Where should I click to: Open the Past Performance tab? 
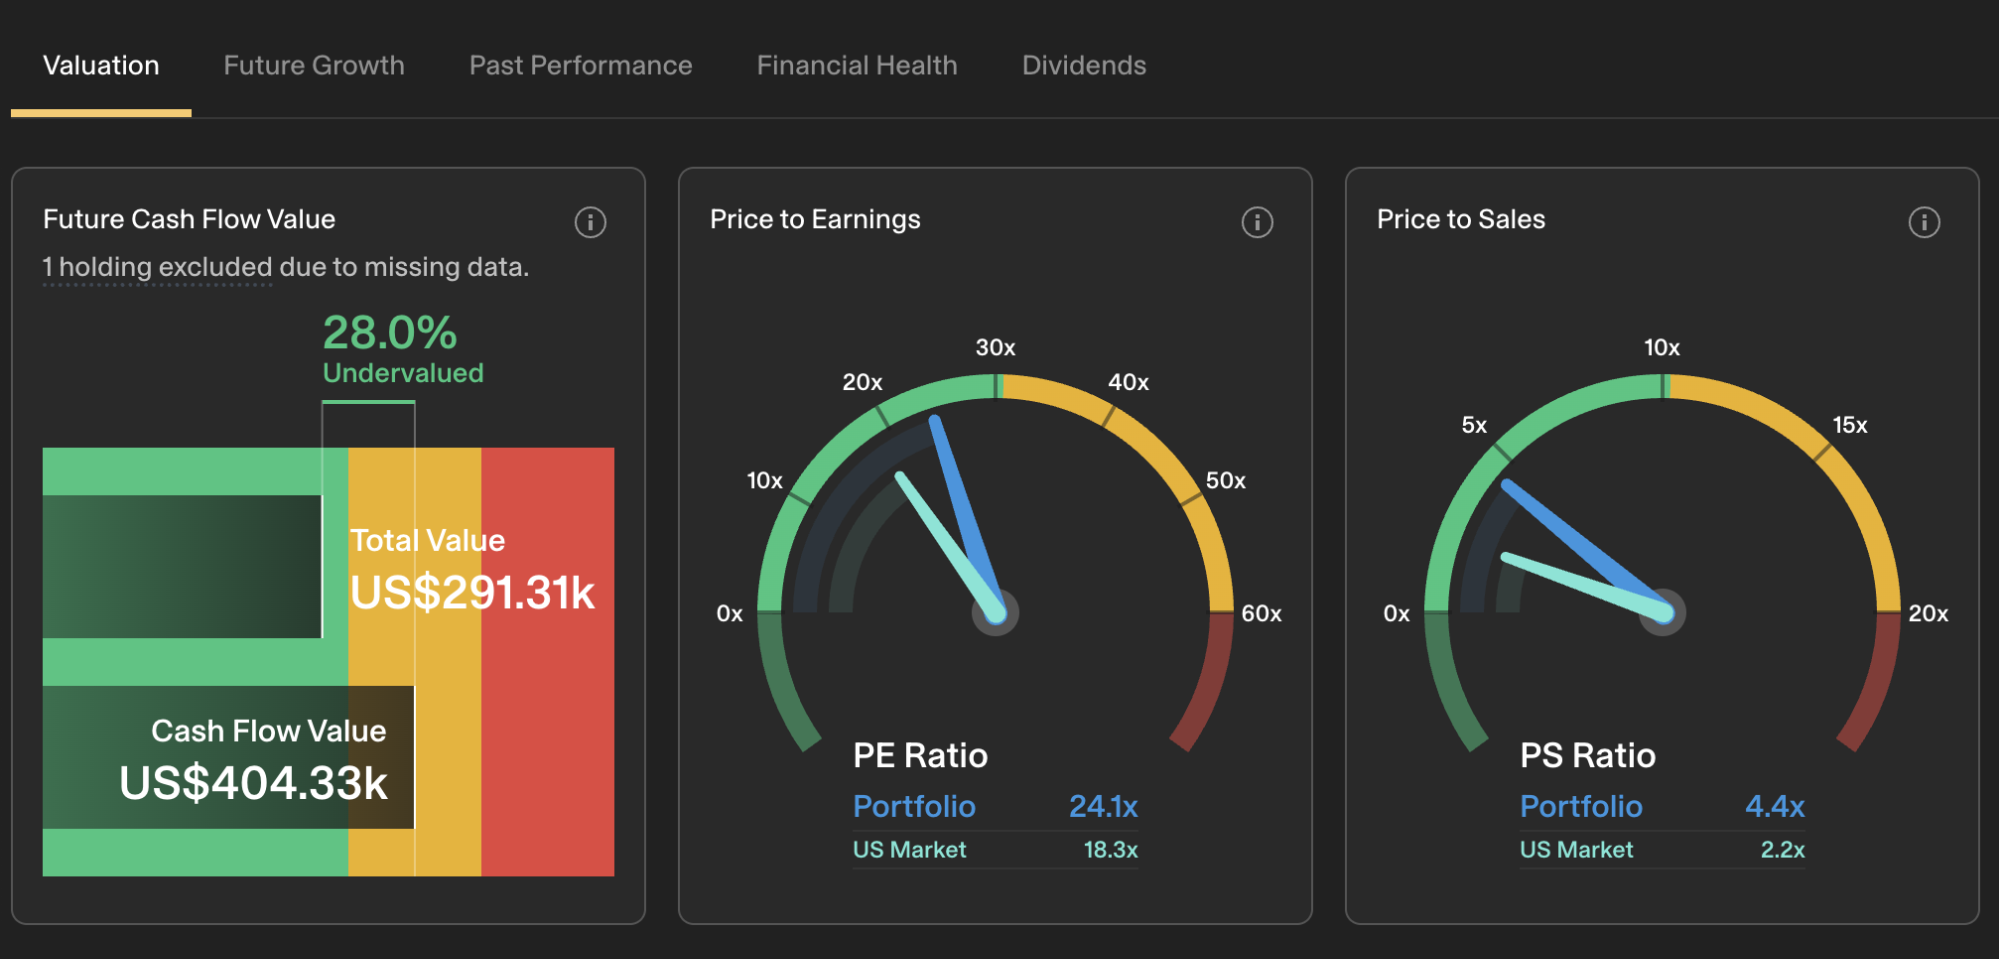pos(580,66)
